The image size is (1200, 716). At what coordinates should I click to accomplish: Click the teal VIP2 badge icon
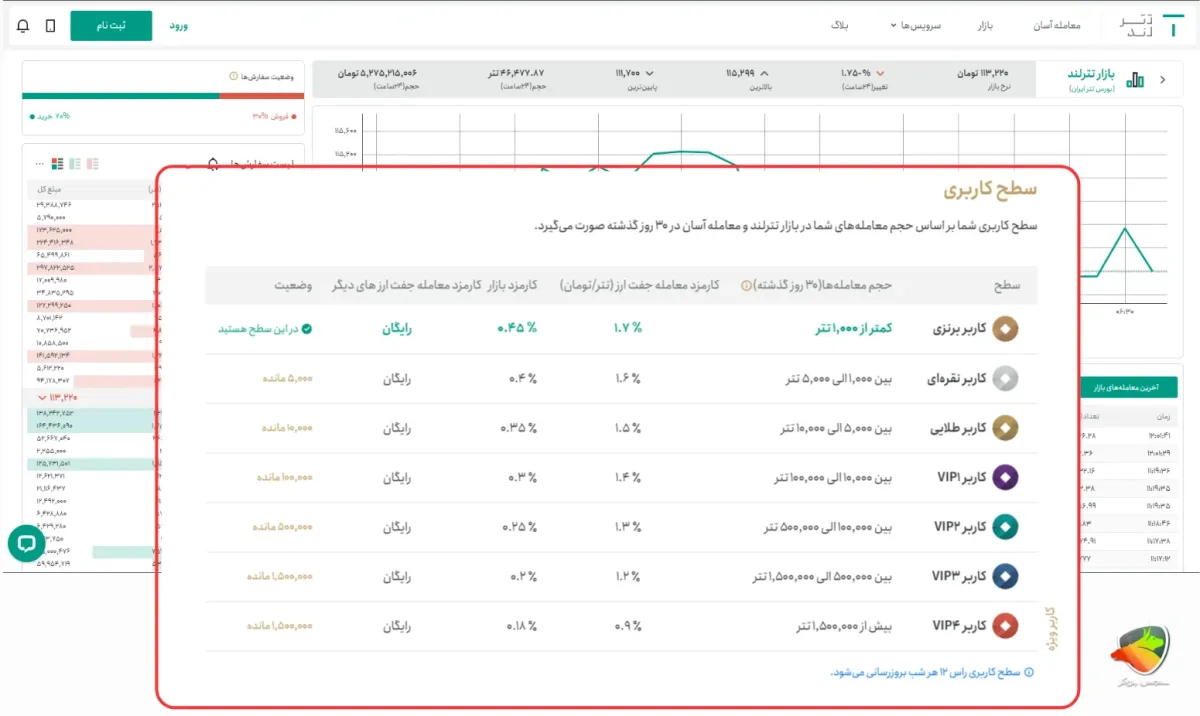pos(1005,526)
